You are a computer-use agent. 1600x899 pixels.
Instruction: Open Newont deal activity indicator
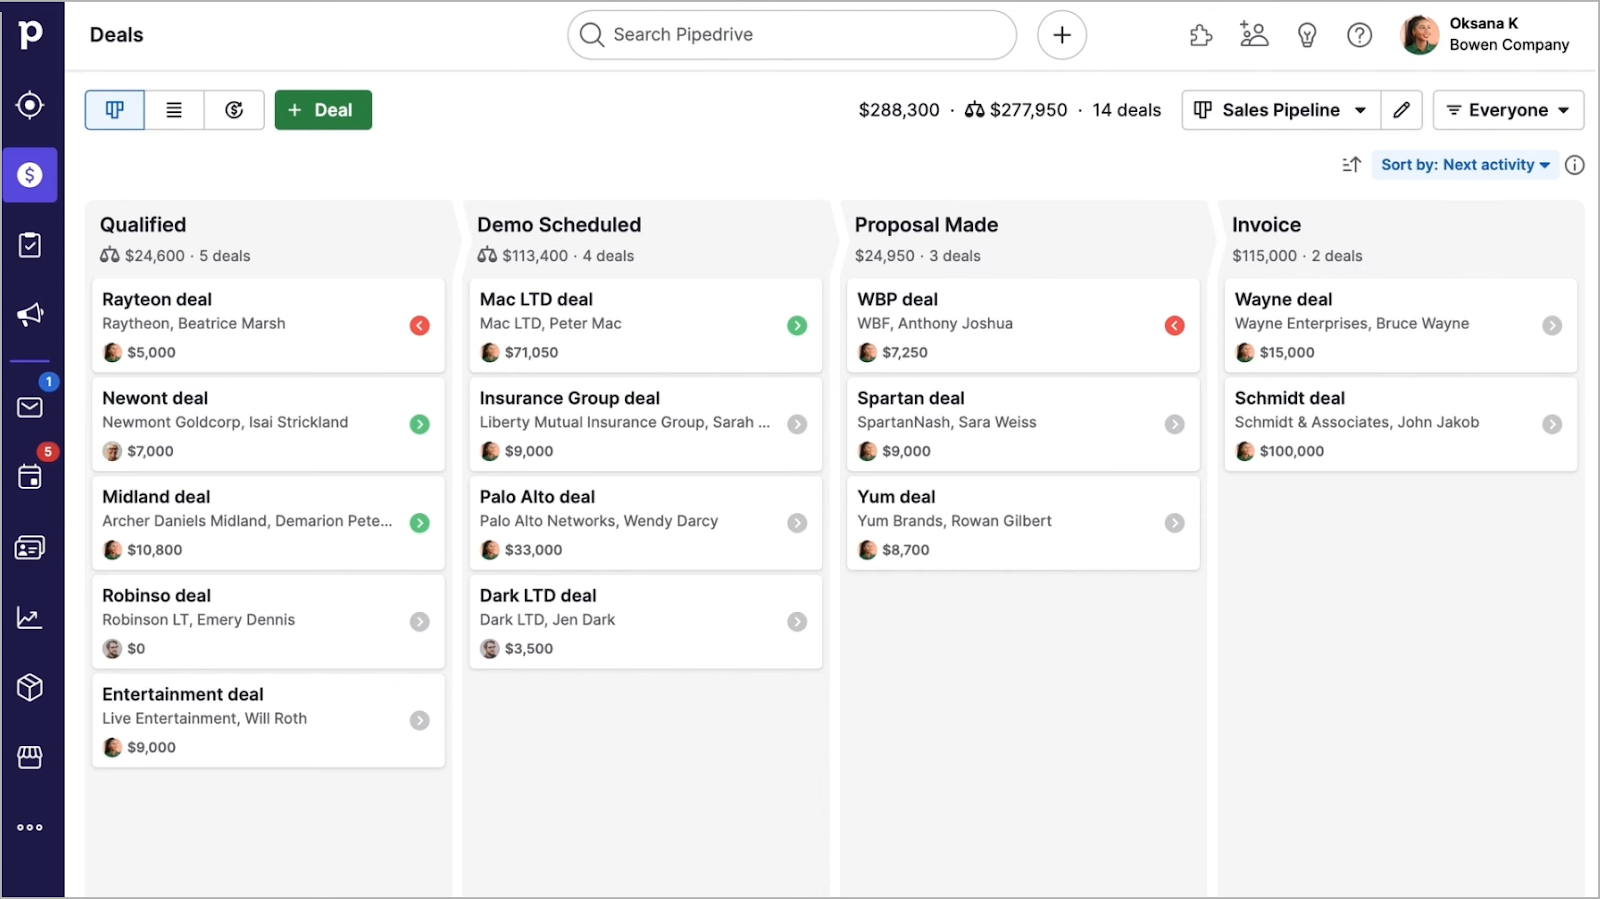point(420,424)
